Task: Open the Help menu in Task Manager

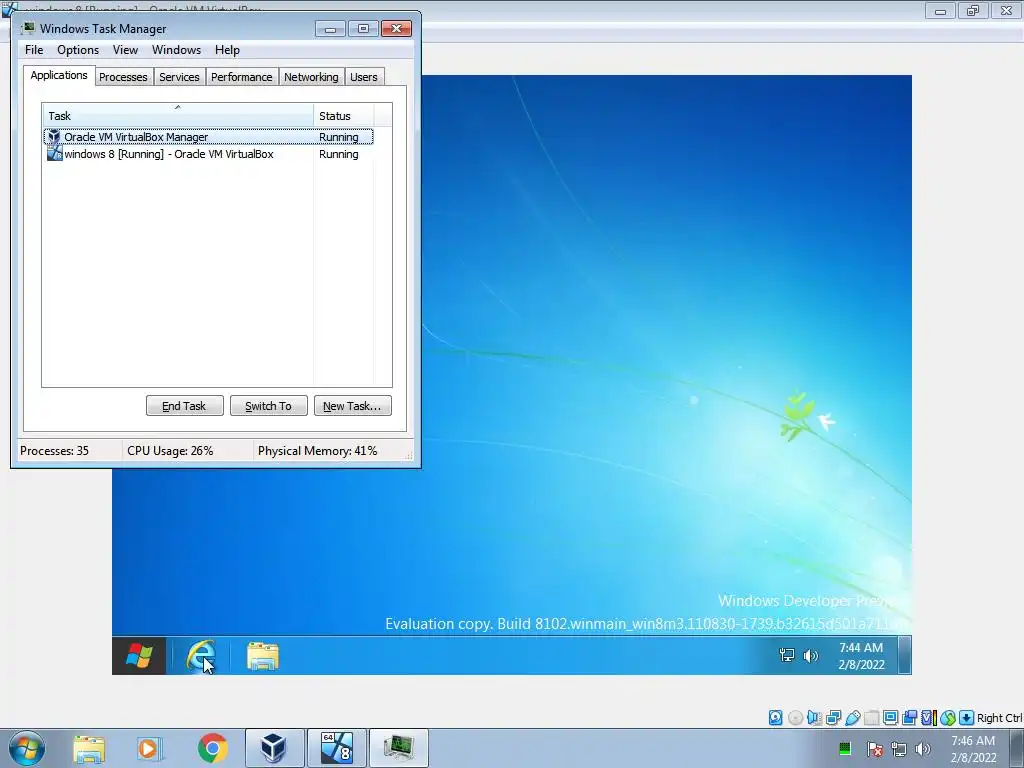Action: click(x=227, y=50)
